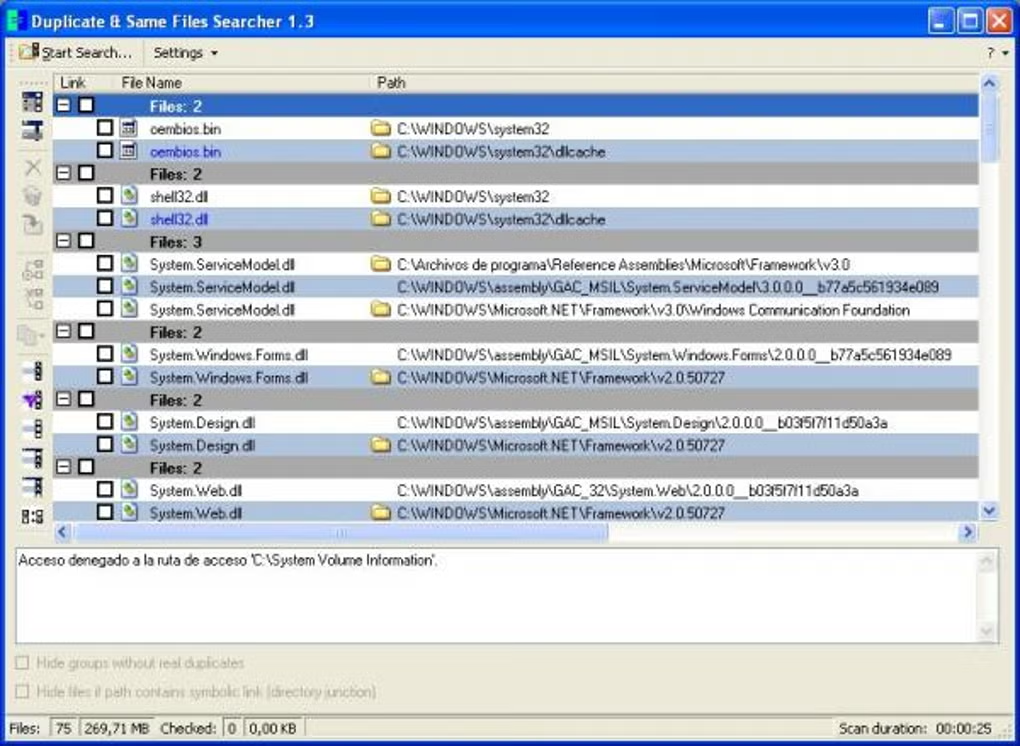Viewport: 1020px width, 746px height.
Task: Click horizontal scroll-left arrow of file list
Action: click(62, 533)
